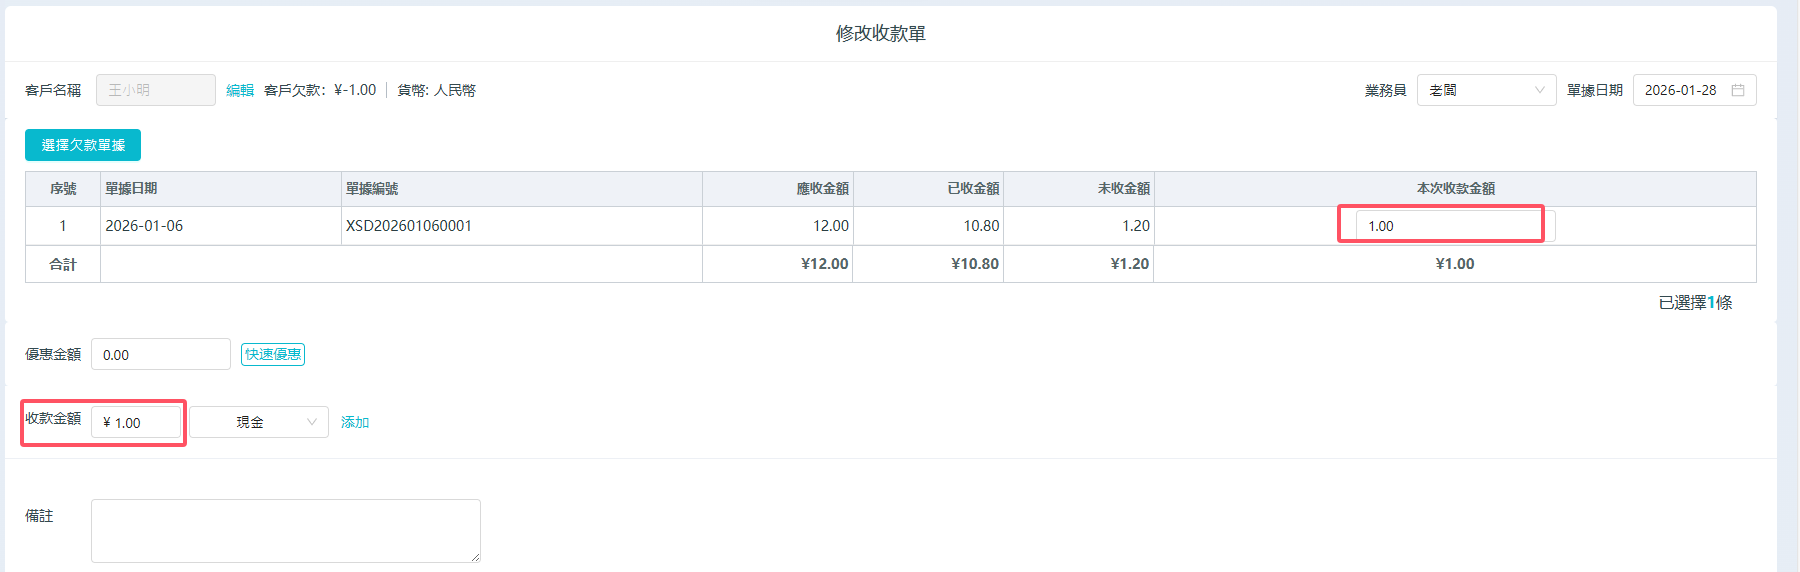Click the 優惠金額 input field
Viewport: 1800px width, 572px height.
click(x=160, y=354)
